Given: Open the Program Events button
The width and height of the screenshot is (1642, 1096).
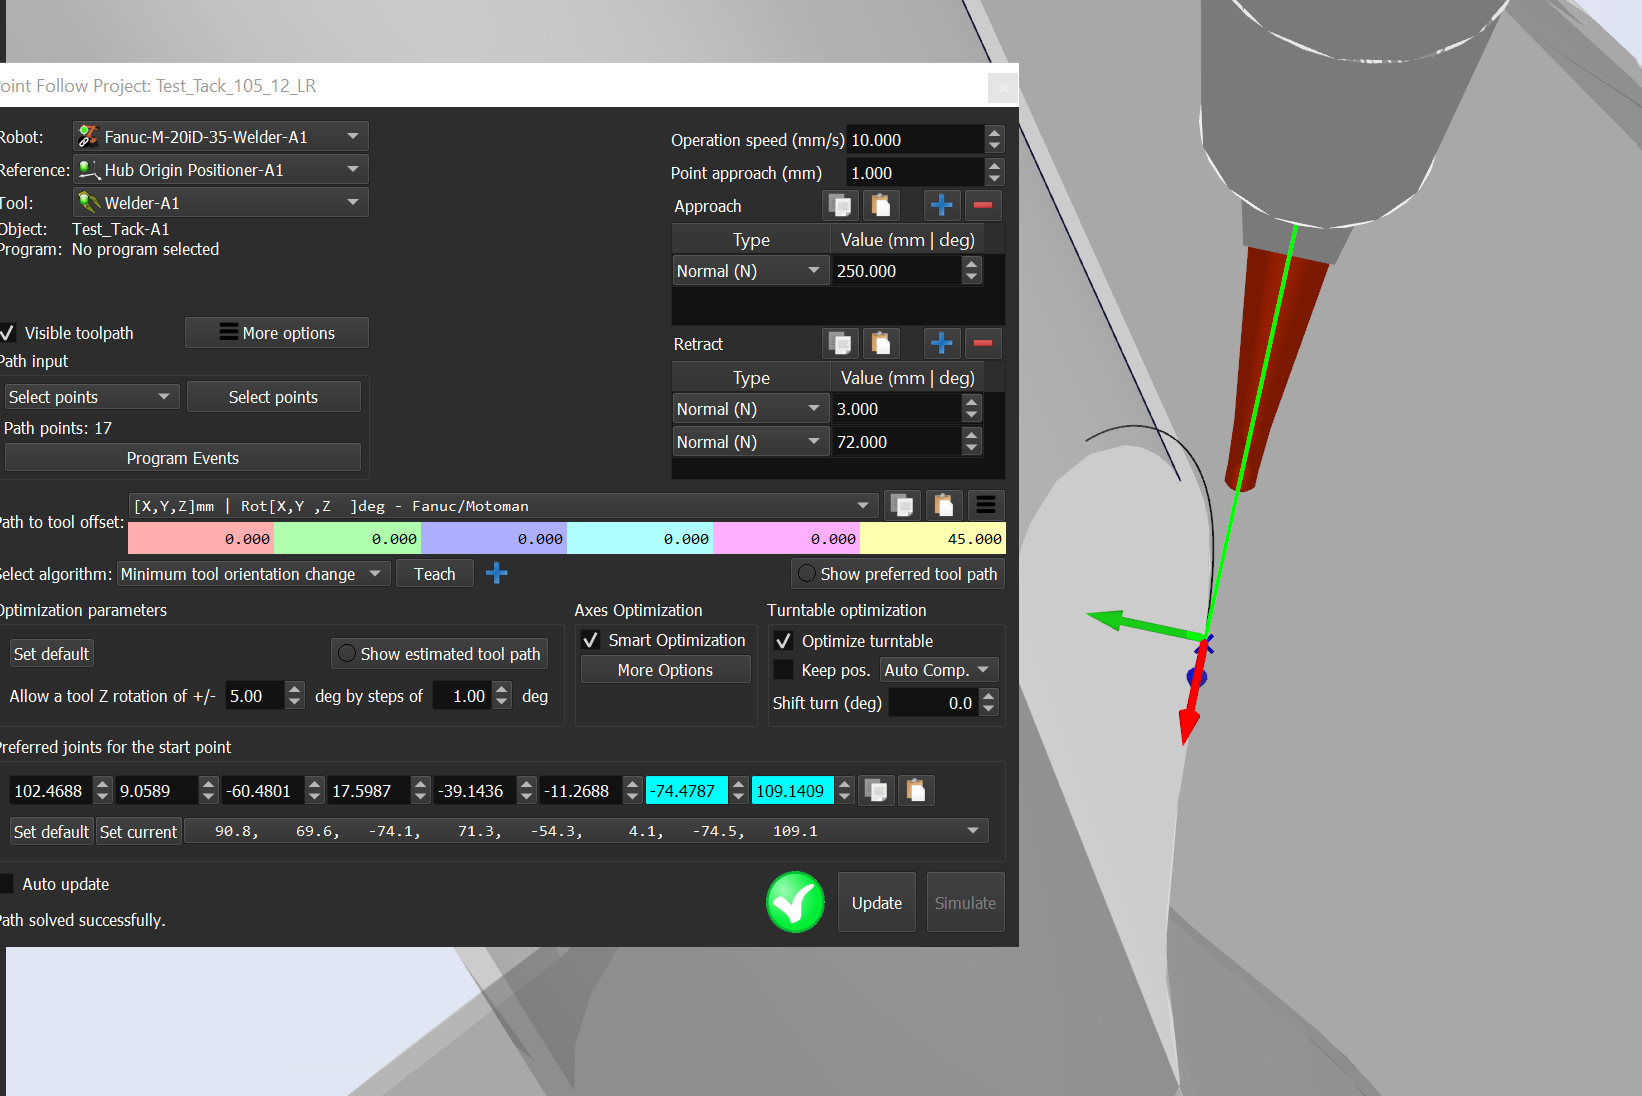Looking at the screenshot, I should coord(183,458).
